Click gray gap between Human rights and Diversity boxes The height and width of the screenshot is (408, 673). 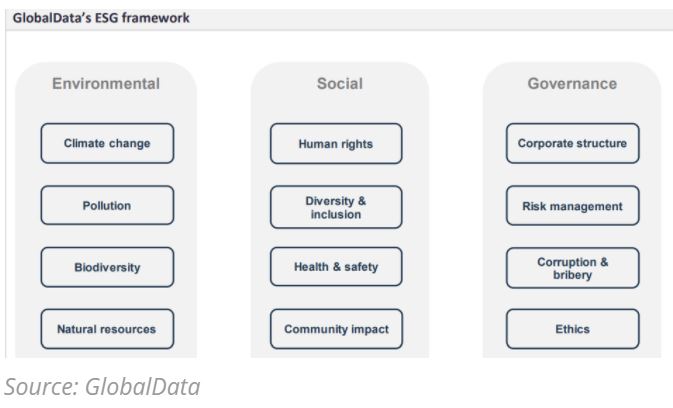(336, 175)
